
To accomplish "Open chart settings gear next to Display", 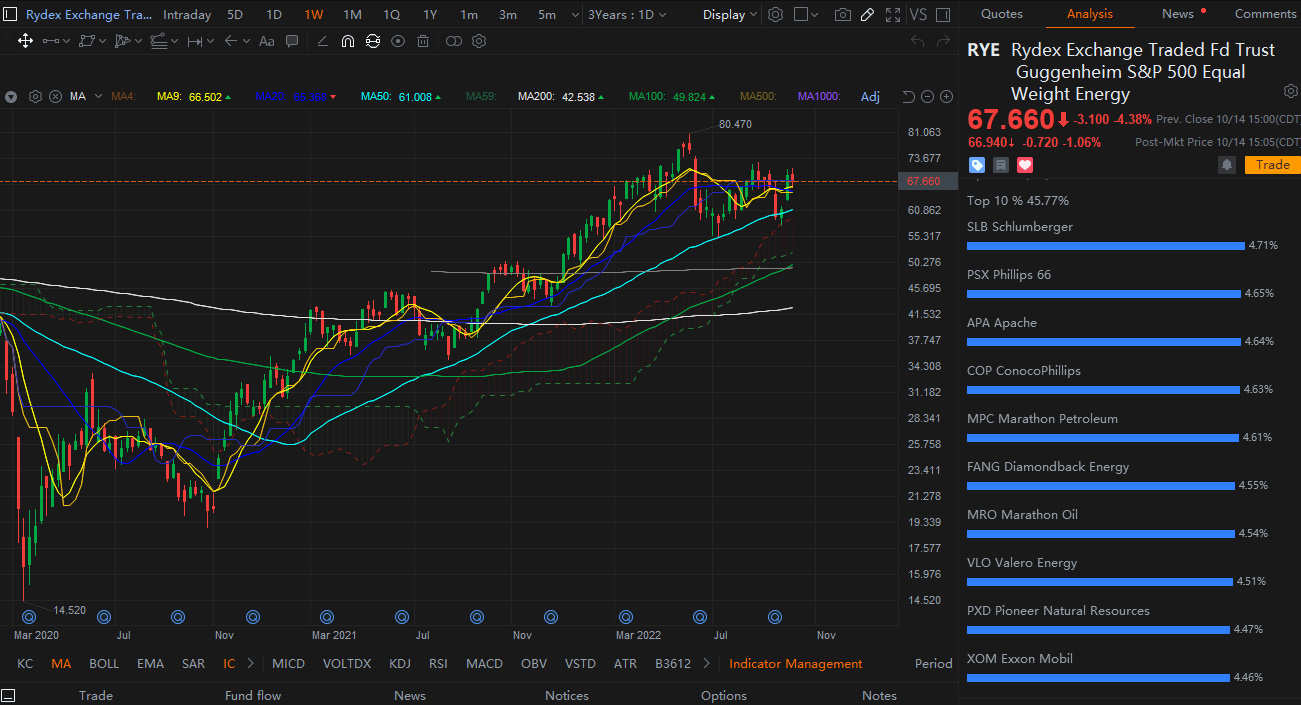I will (x=775, y=15).
